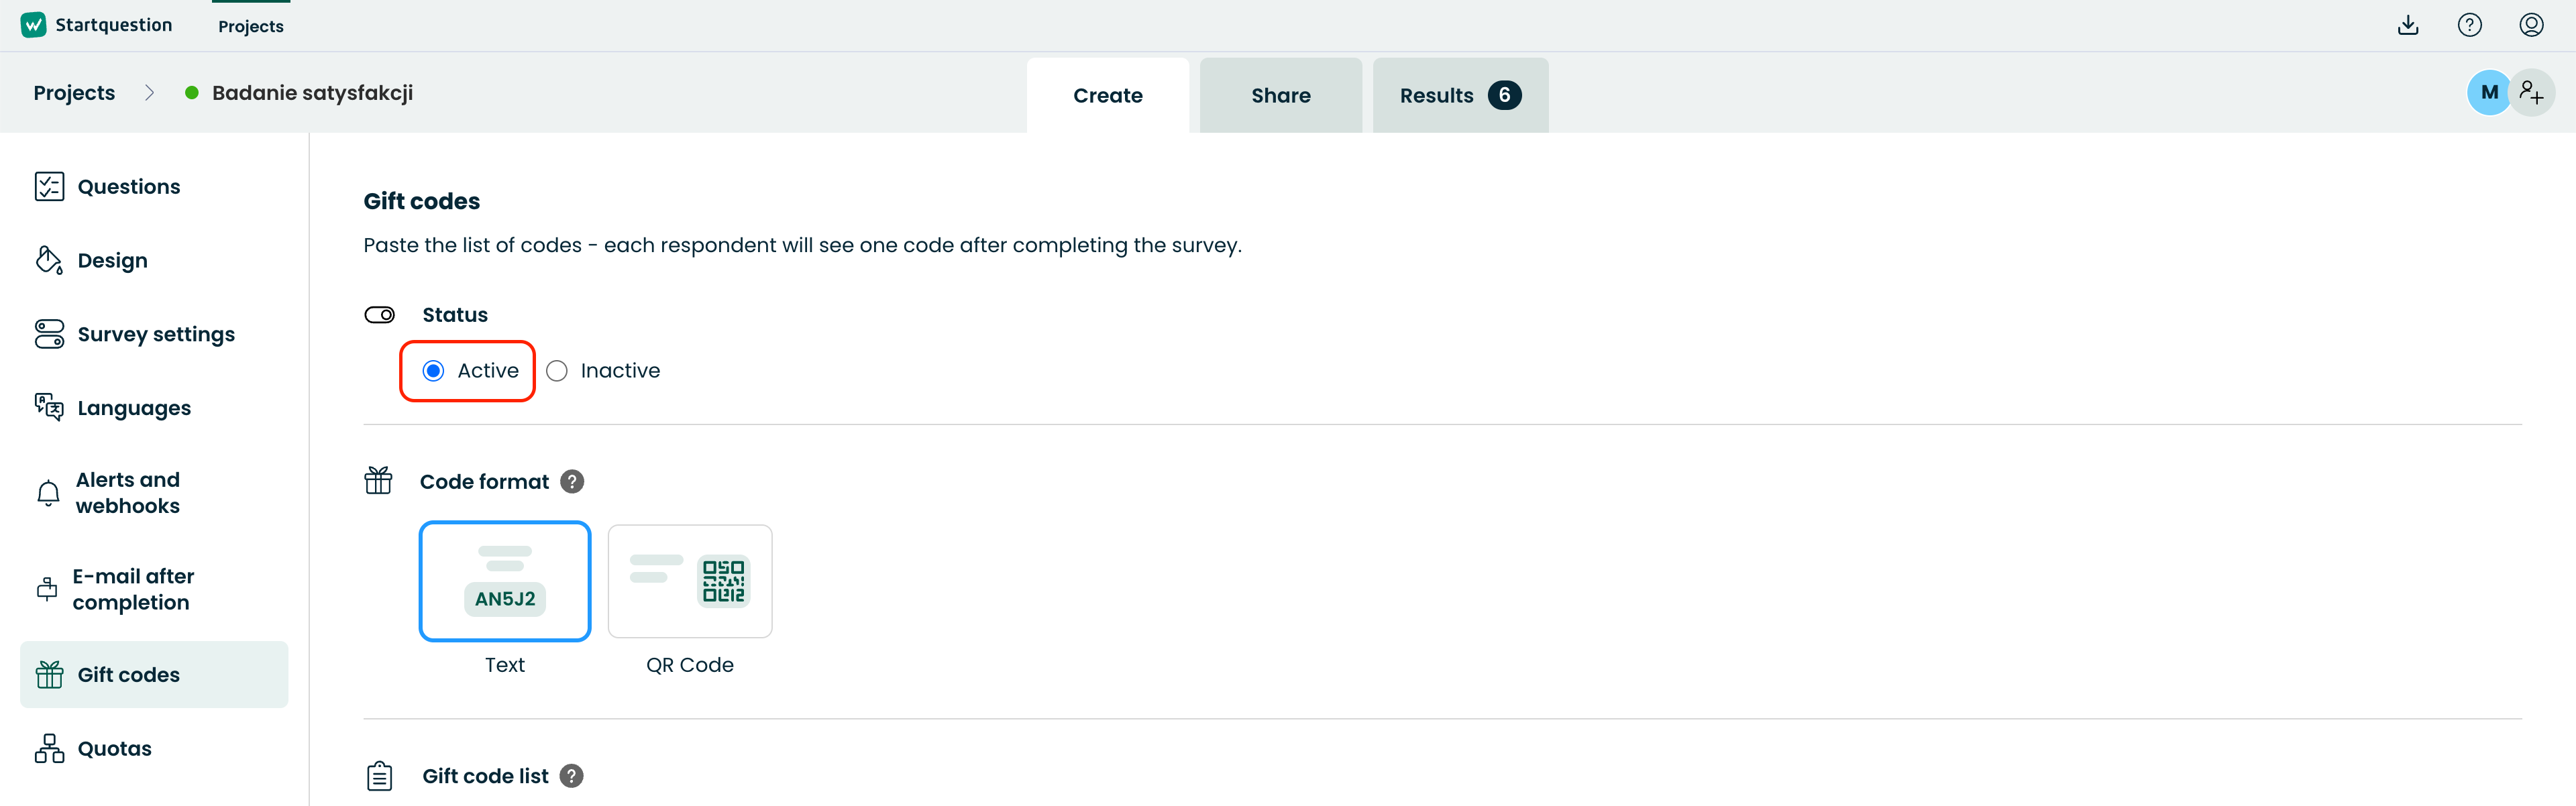The image size is (2576, 806).
Task: Open Gift code list help icon
Action: 571,776
